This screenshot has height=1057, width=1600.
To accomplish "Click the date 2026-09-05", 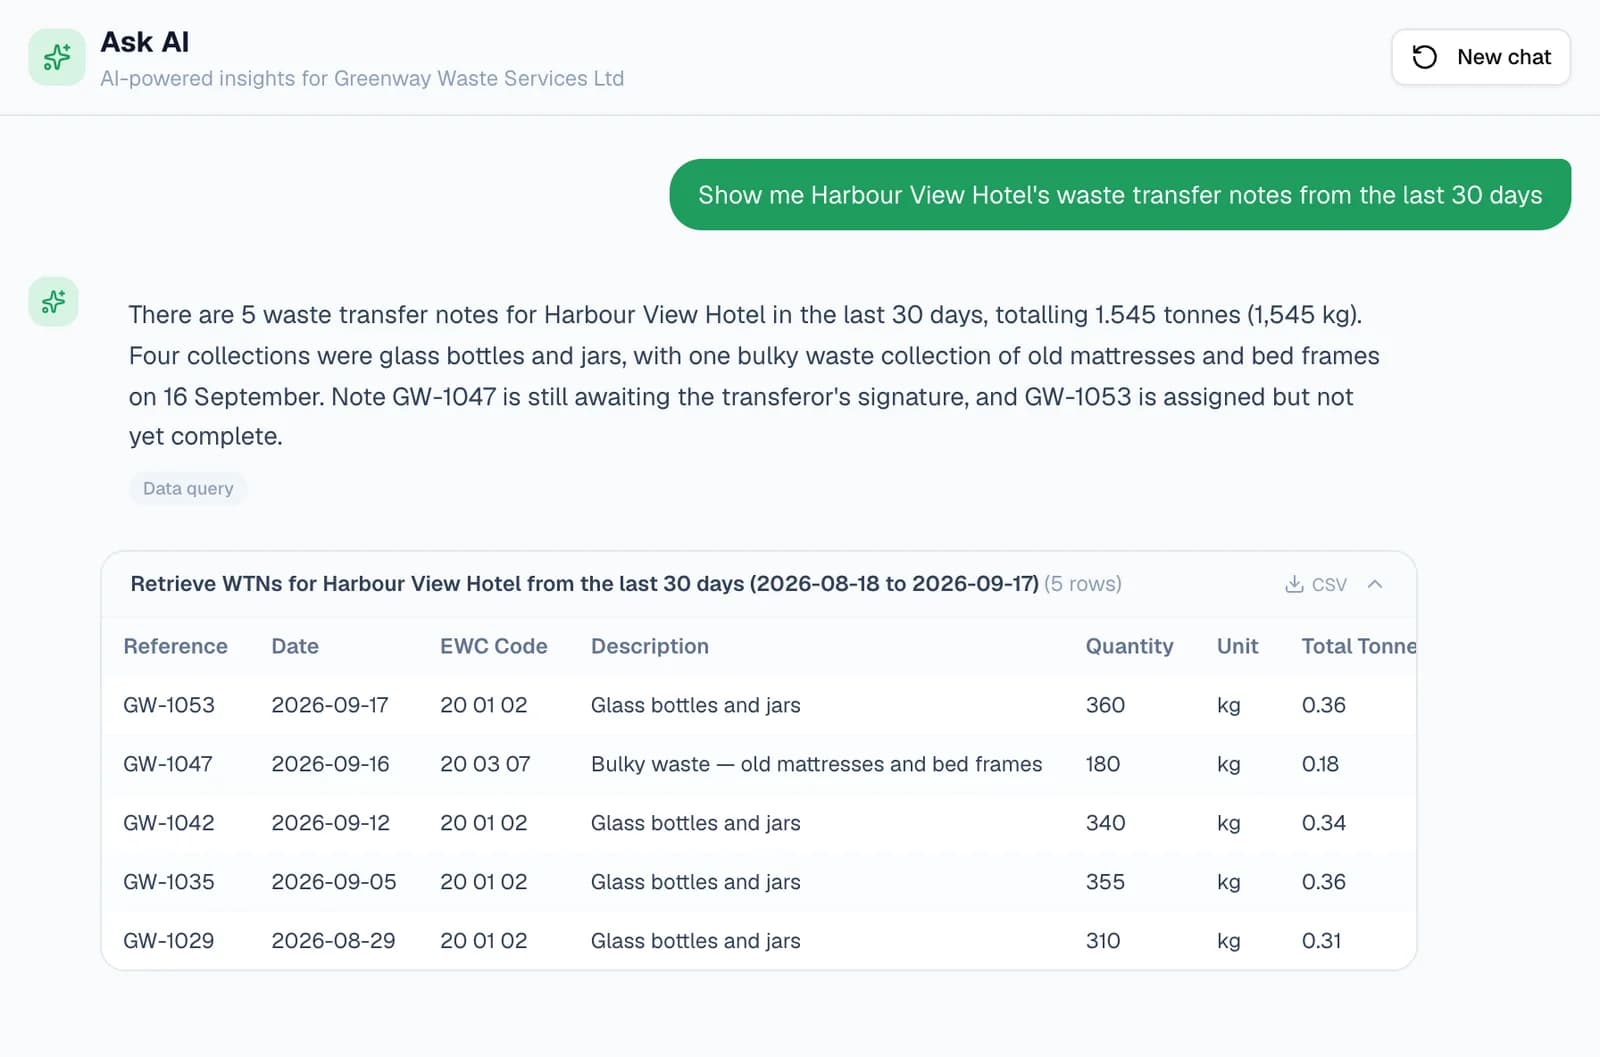I will [334, 882].
